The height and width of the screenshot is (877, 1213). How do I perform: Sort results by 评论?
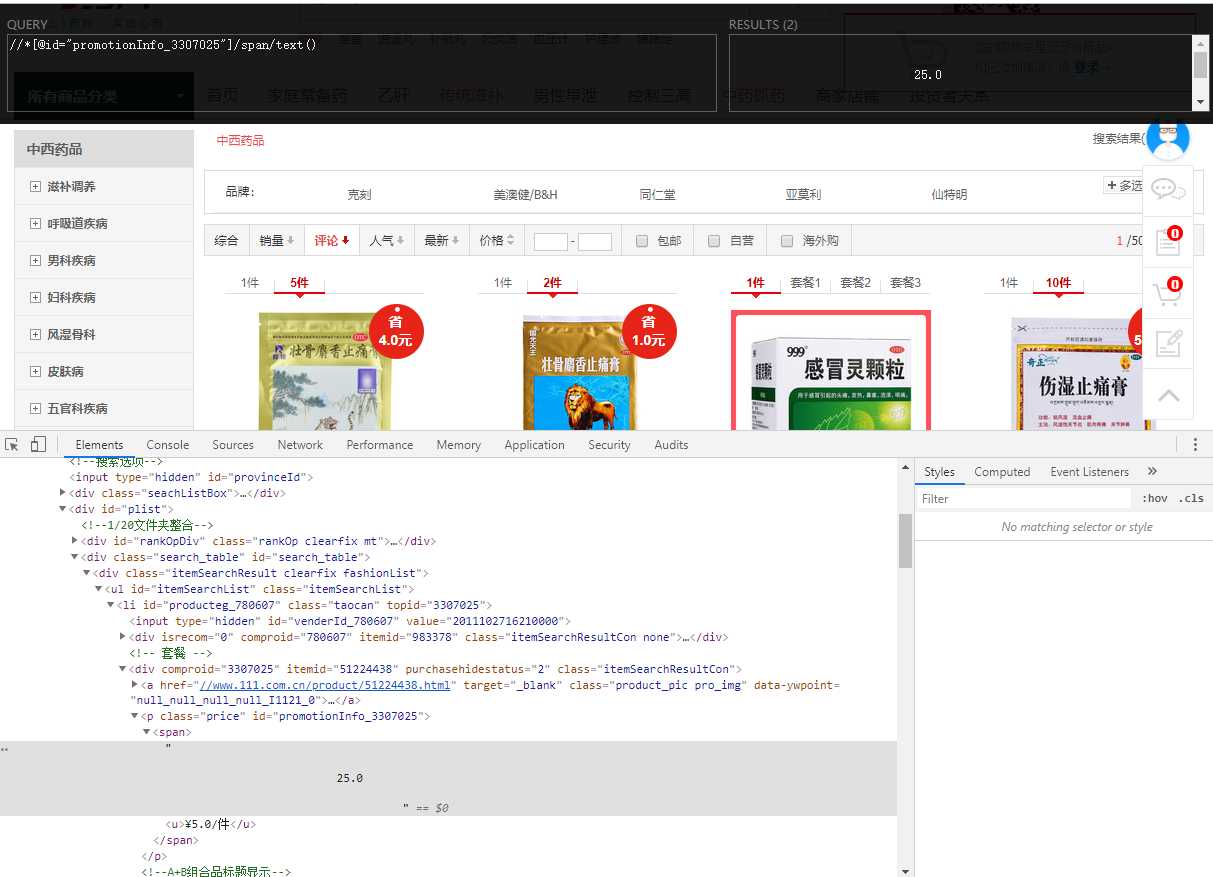coord(331,241)
